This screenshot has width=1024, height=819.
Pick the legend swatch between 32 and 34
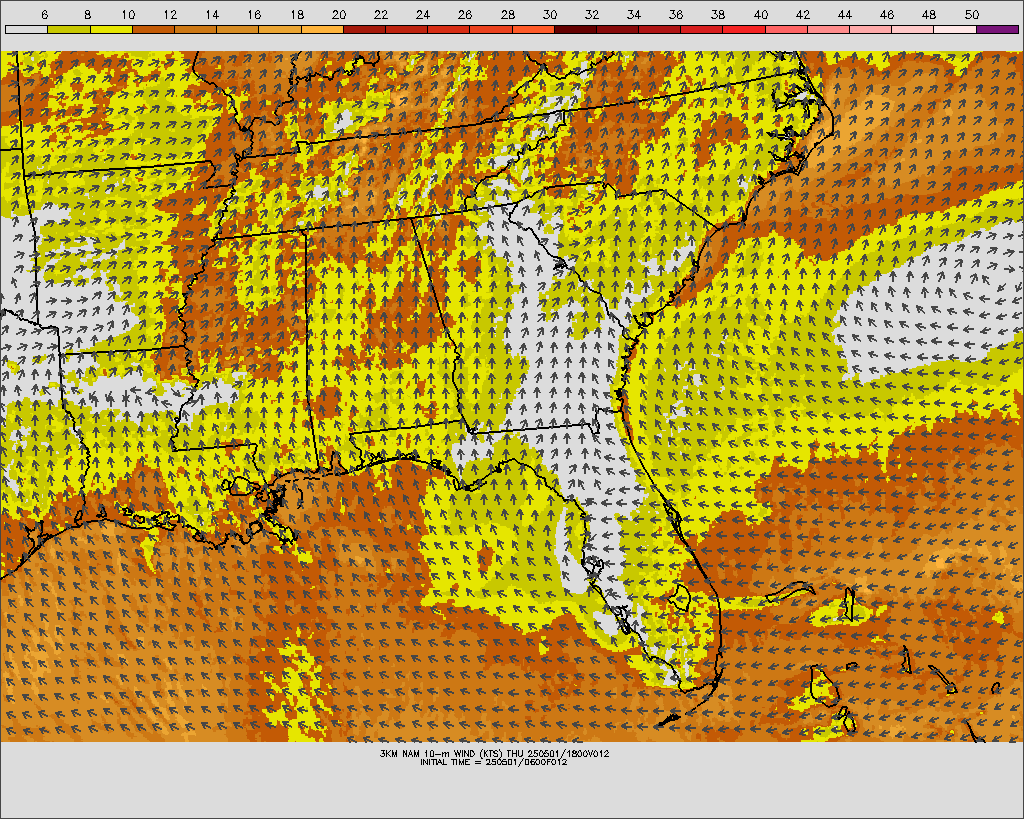(x=617, y=29)
